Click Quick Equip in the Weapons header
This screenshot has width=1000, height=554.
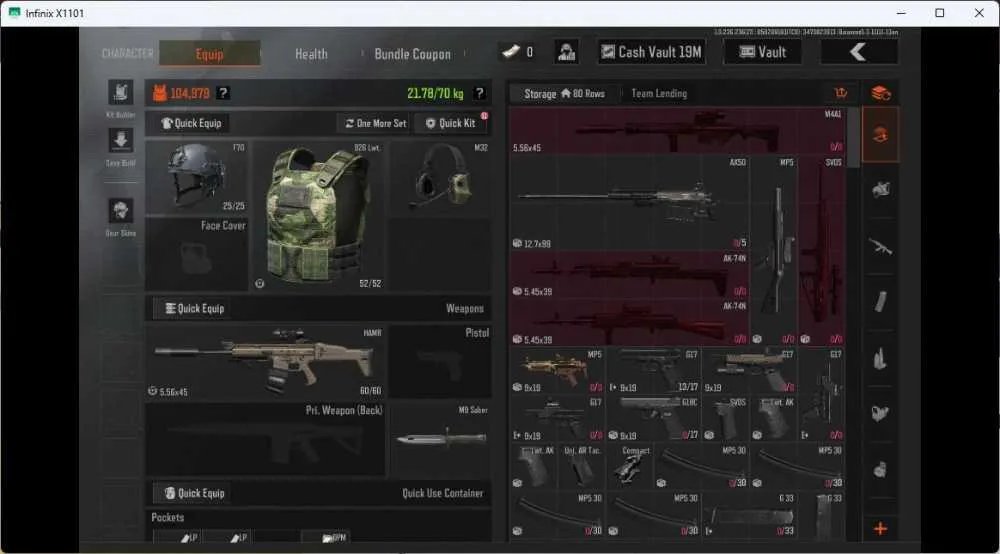[x=195, y=309]
